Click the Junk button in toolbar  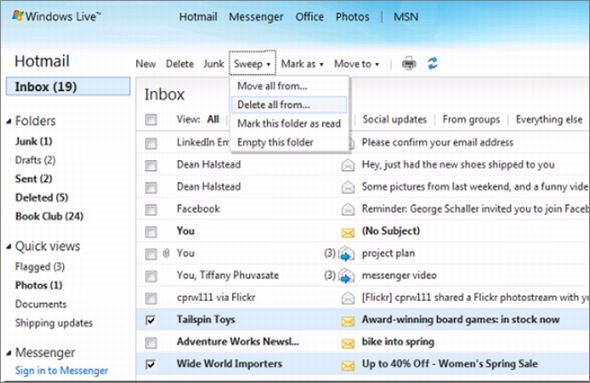click(x=213, y=64)
